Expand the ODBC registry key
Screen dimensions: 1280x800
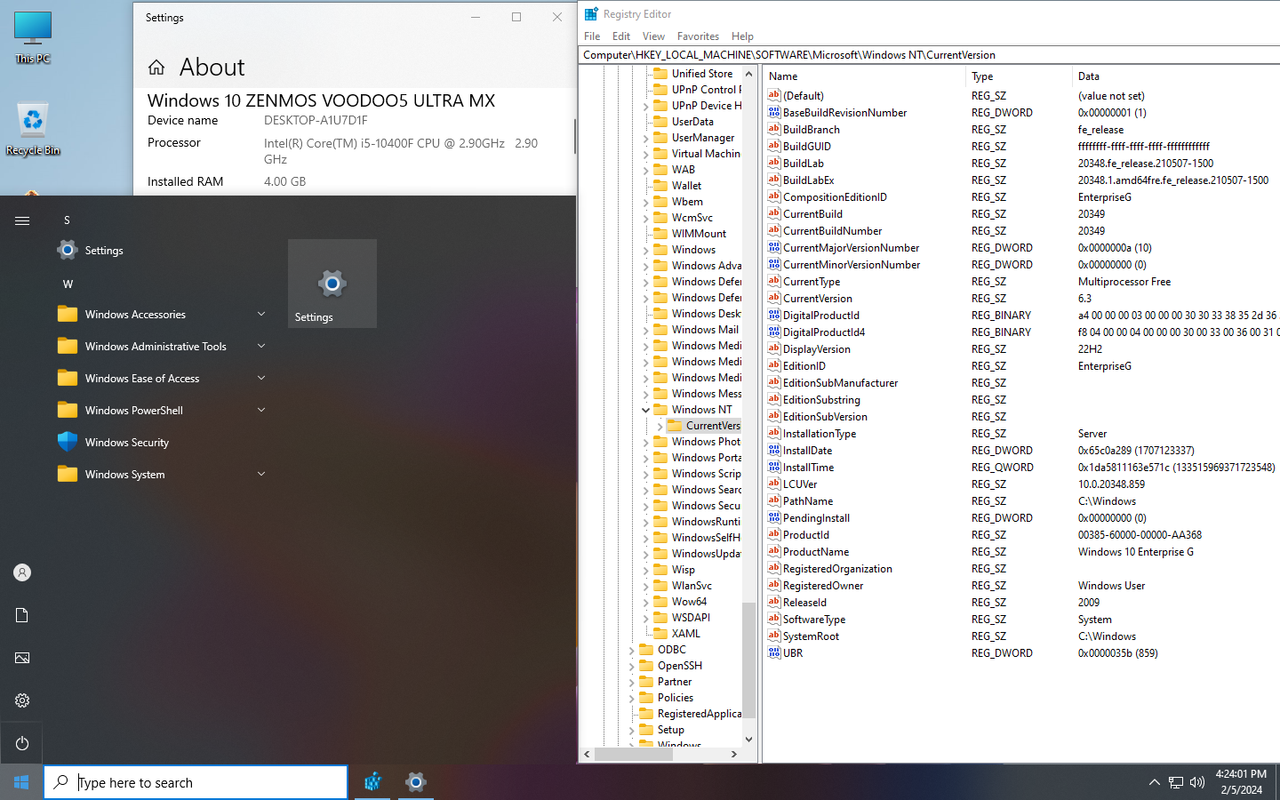[632, 650]
